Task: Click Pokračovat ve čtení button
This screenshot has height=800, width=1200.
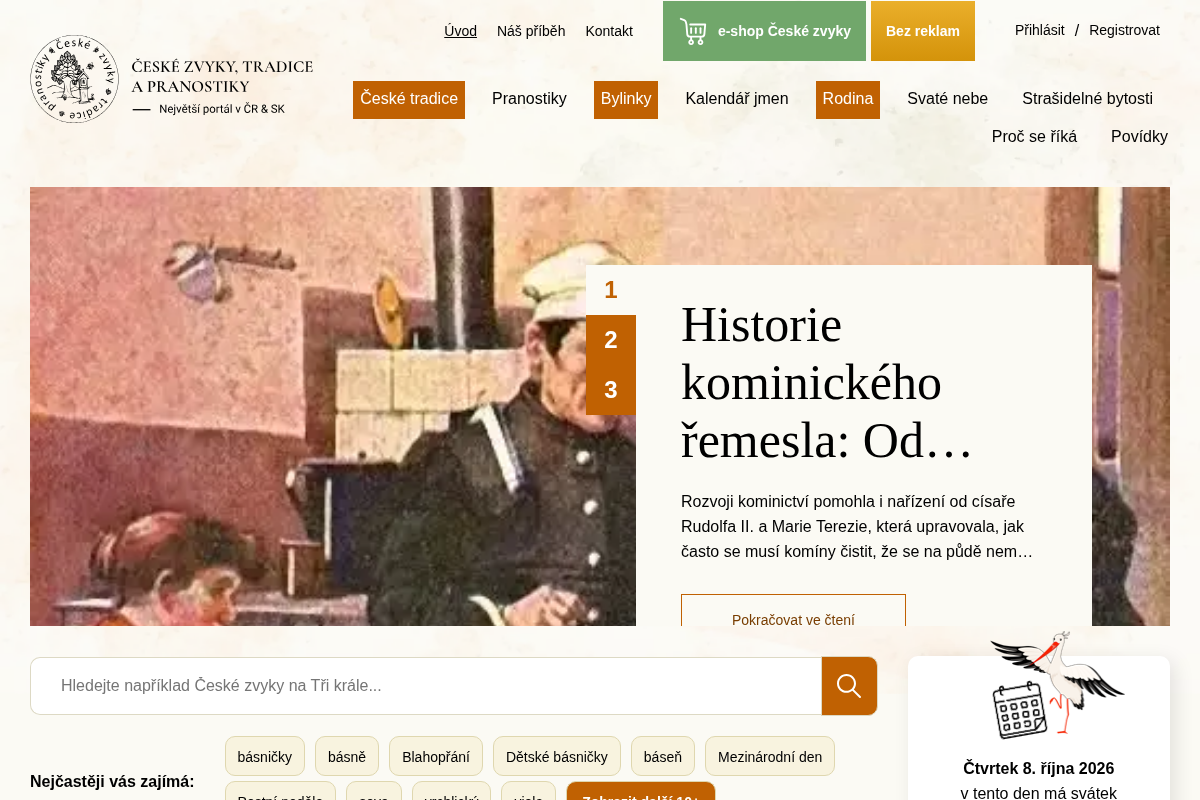Action: point(793,612)
